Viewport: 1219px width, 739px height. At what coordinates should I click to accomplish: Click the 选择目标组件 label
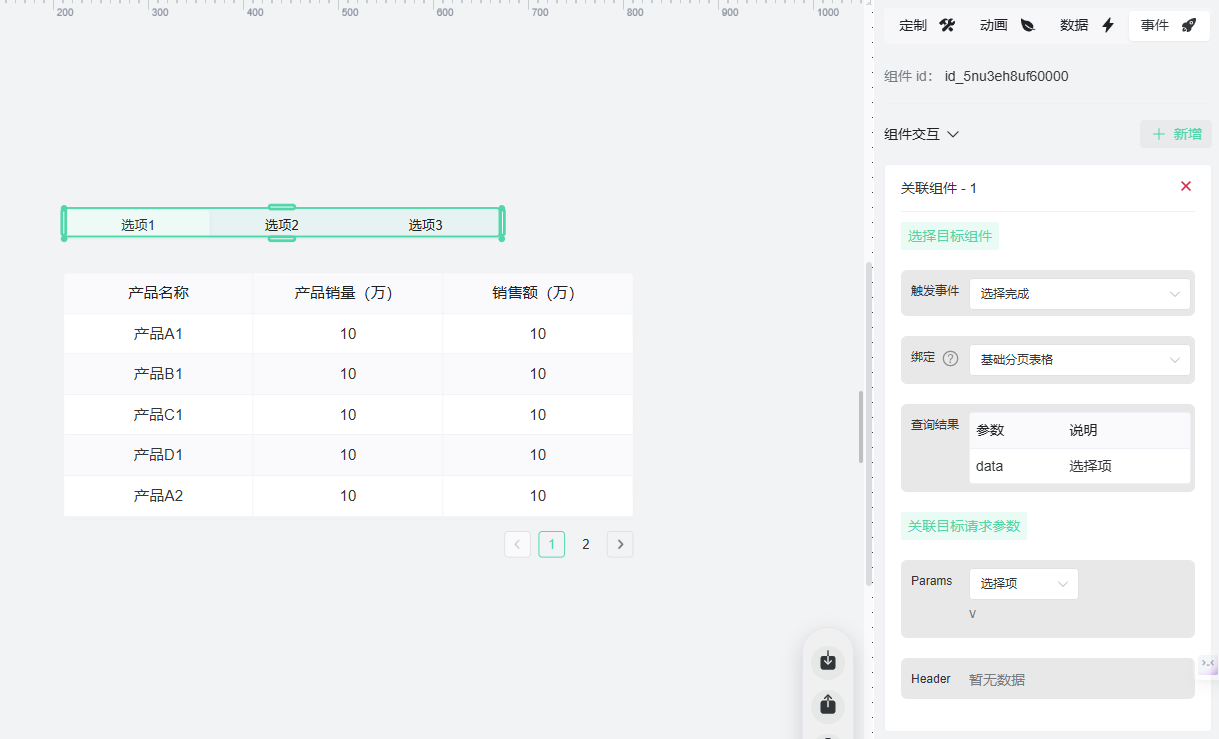click(x=950, y=237)
